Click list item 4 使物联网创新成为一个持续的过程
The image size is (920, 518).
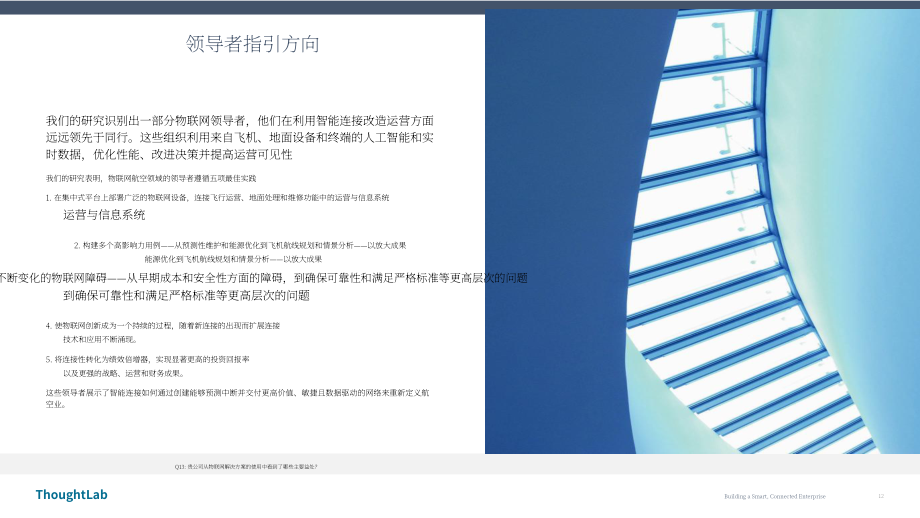(x=163, y=326)
